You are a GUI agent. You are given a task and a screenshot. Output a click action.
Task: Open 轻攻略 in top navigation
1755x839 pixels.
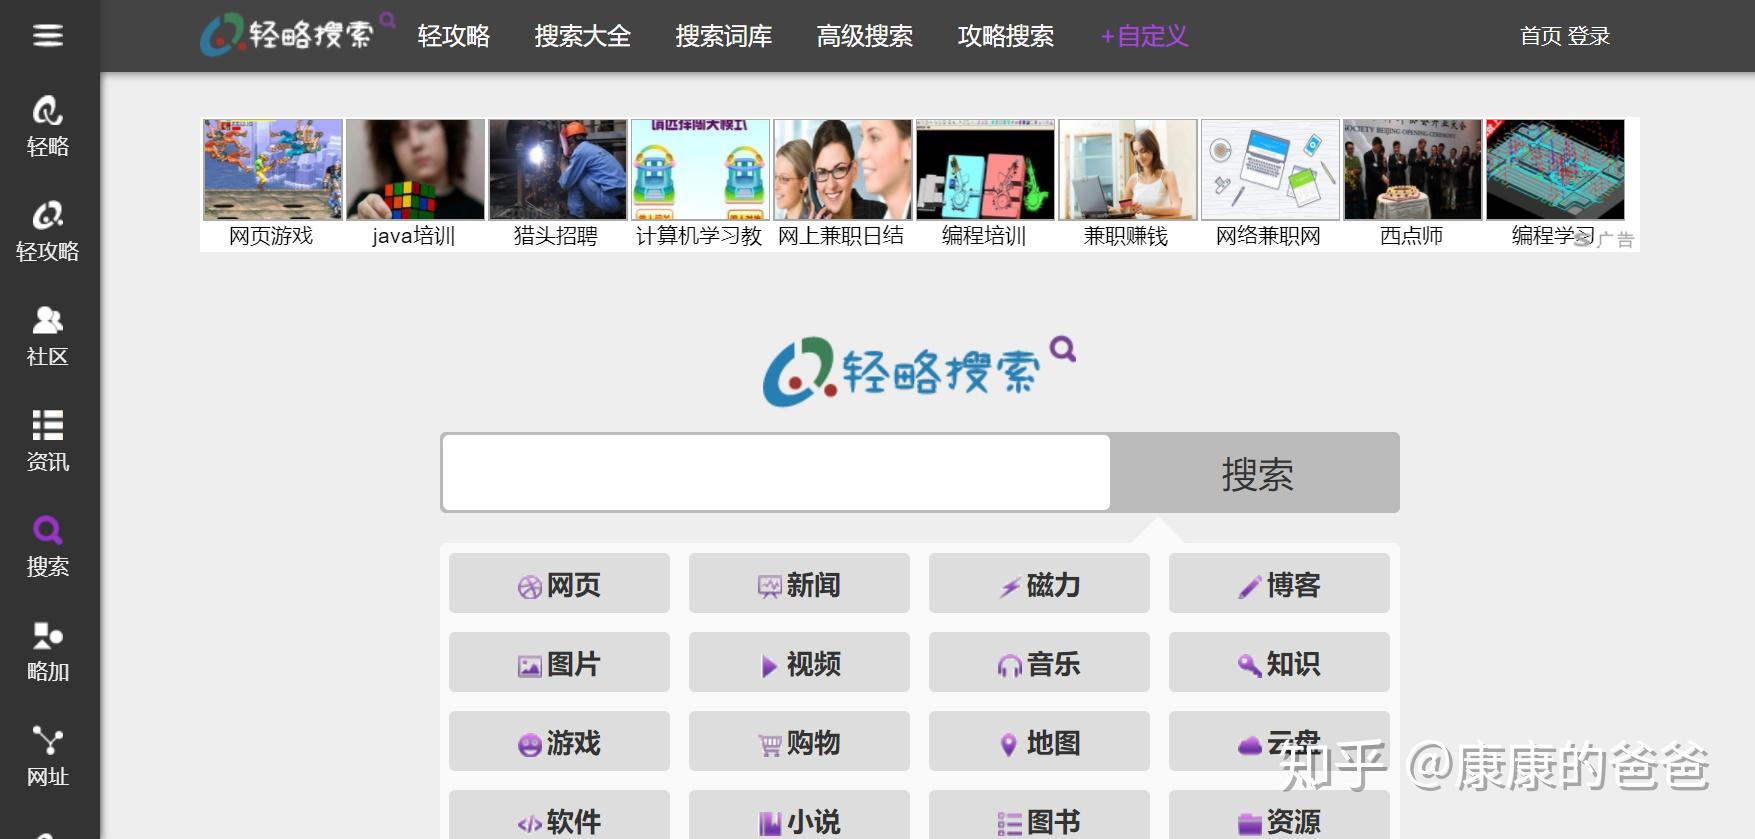coord(454,36)
